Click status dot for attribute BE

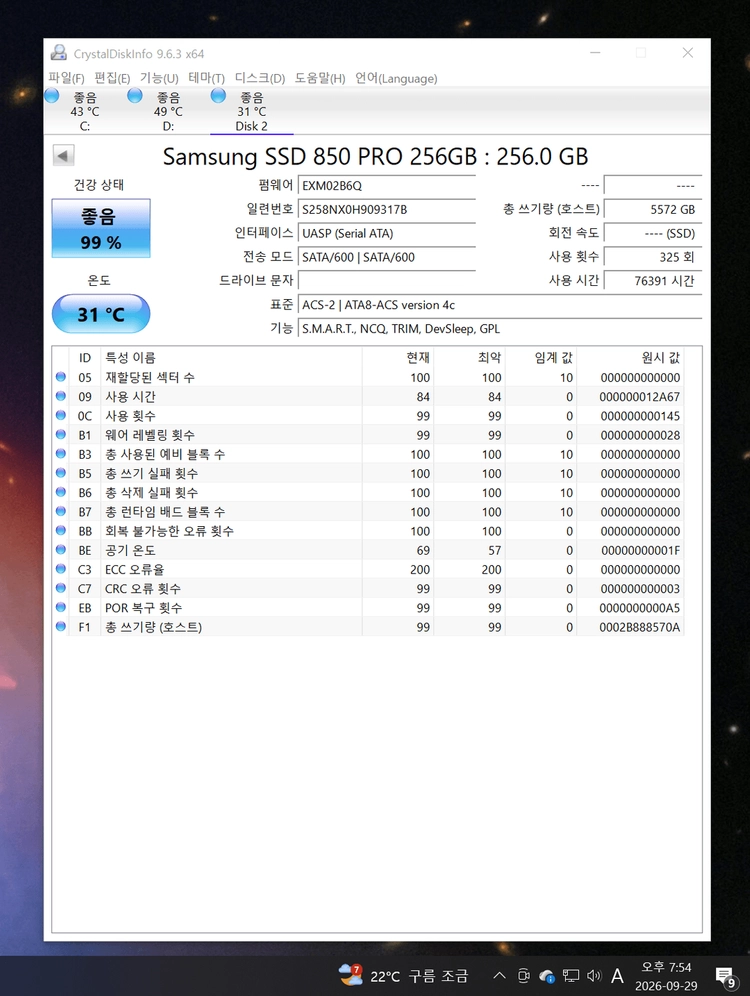click(61, 549)
